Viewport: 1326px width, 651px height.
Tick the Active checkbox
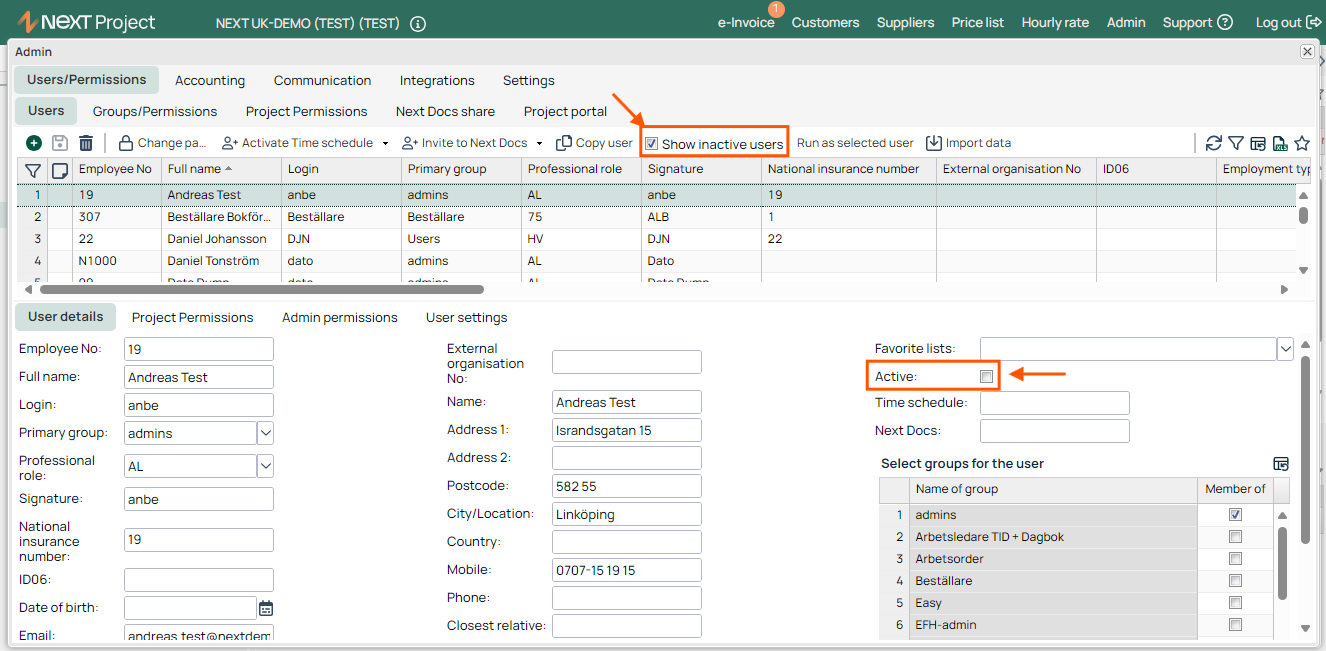(987, 376)
